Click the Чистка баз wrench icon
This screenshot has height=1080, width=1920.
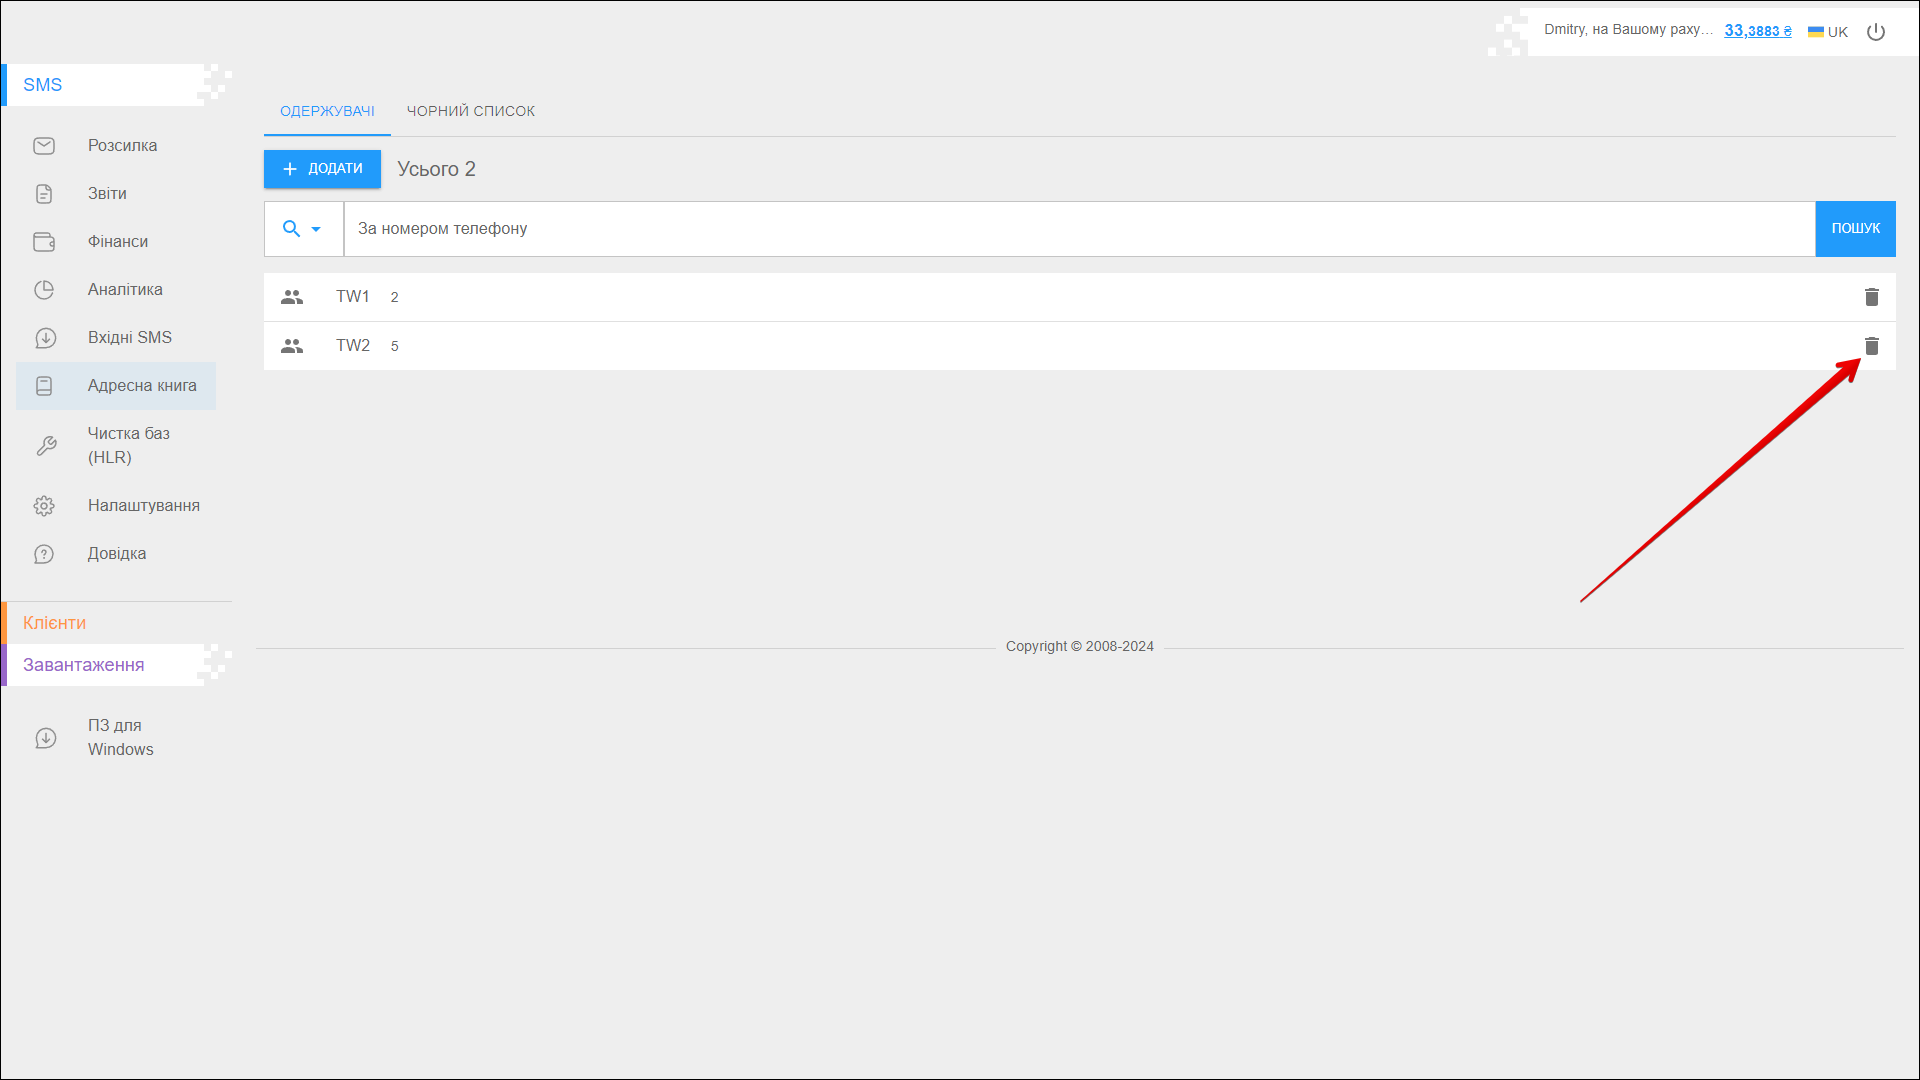(46, 446)
